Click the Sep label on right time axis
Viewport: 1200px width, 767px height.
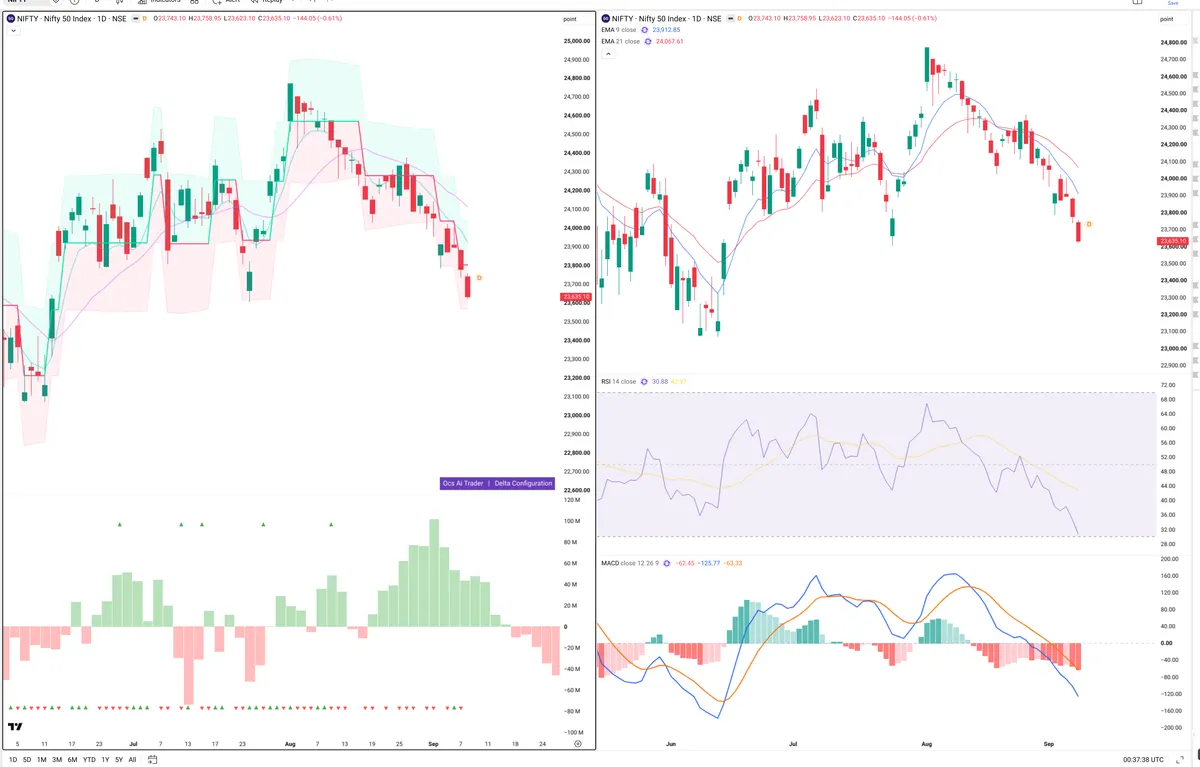(1049, 744)
